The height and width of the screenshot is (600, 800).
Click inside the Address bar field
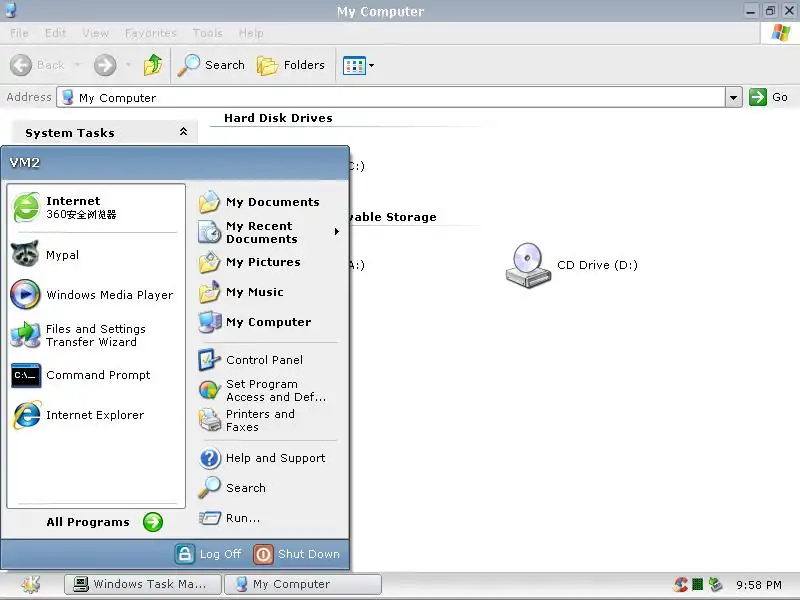[x=391, y=97]
